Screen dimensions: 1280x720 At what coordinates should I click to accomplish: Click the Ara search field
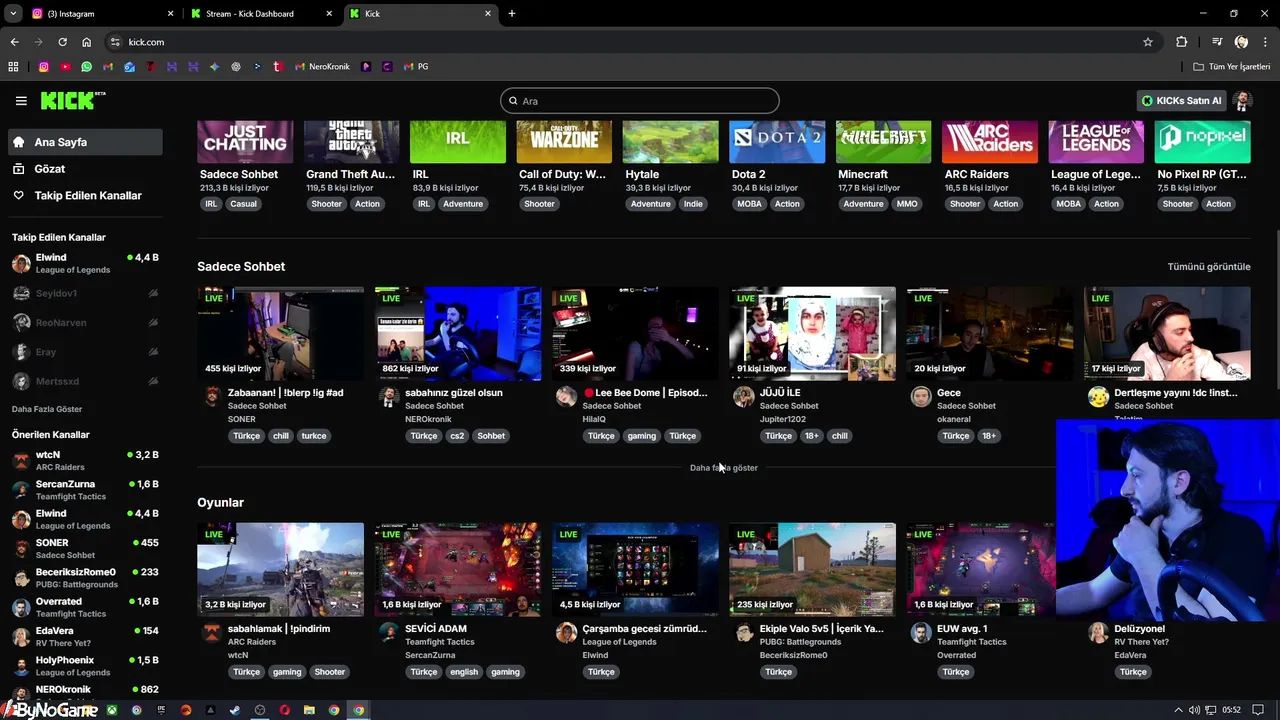click(640, 101)
